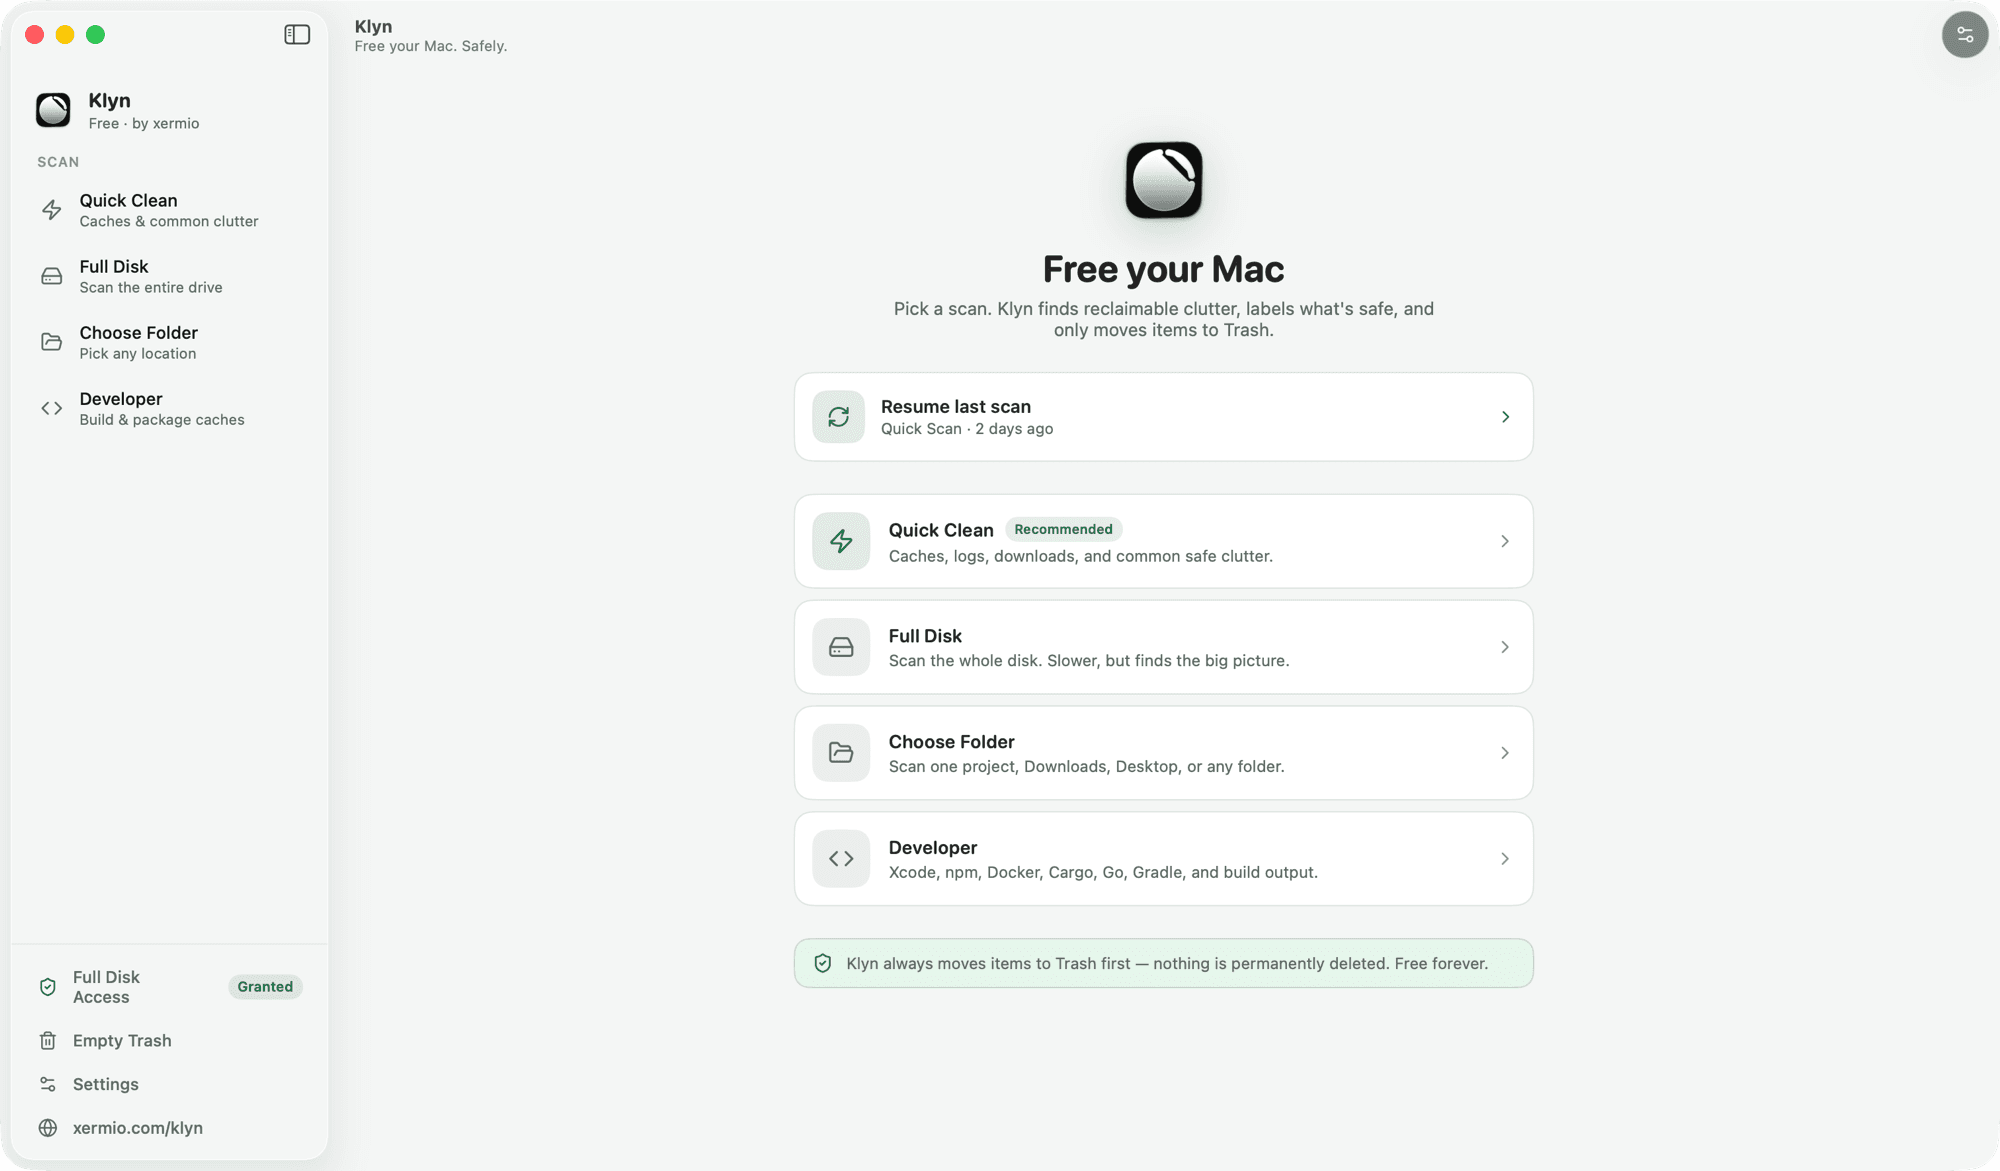Click the 'Free · by xermio' subtitle

tap(144, 124)
